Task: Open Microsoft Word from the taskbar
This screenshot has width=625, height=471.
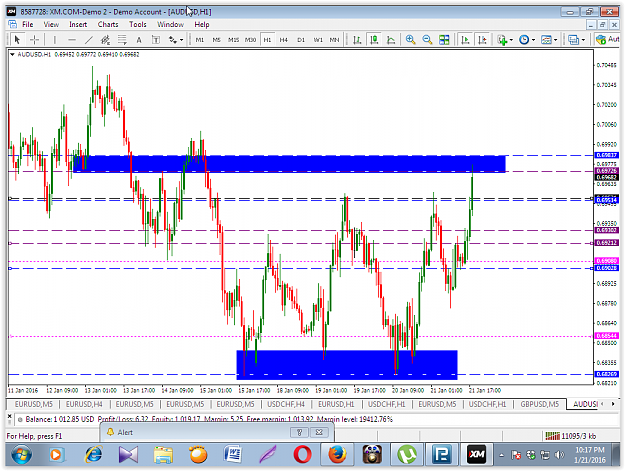Action: point(233,455)
